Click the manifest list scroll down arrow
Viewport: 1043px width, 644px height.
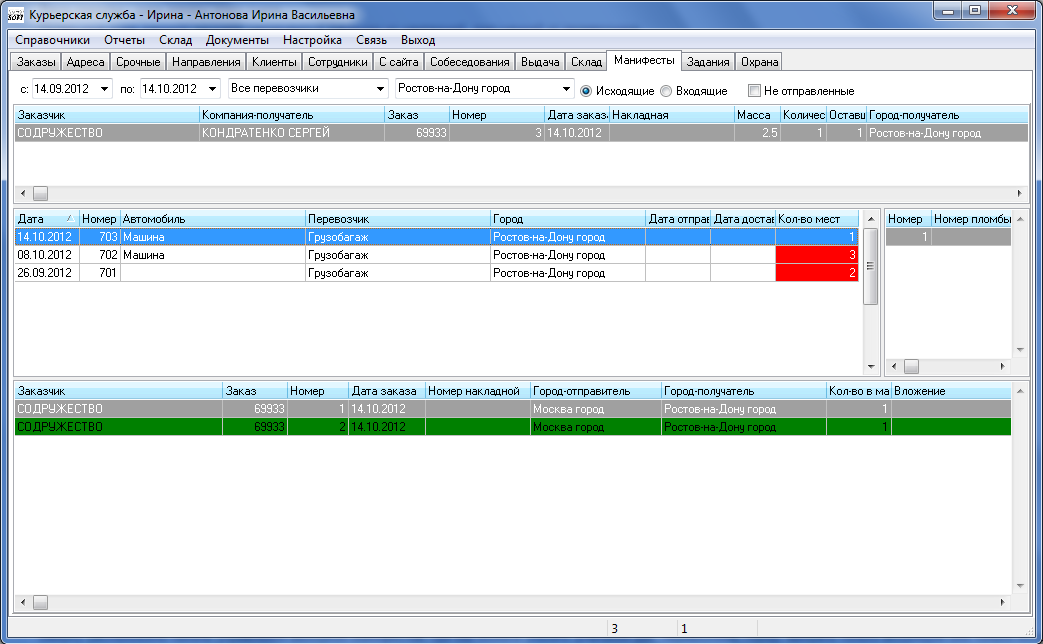871,367
